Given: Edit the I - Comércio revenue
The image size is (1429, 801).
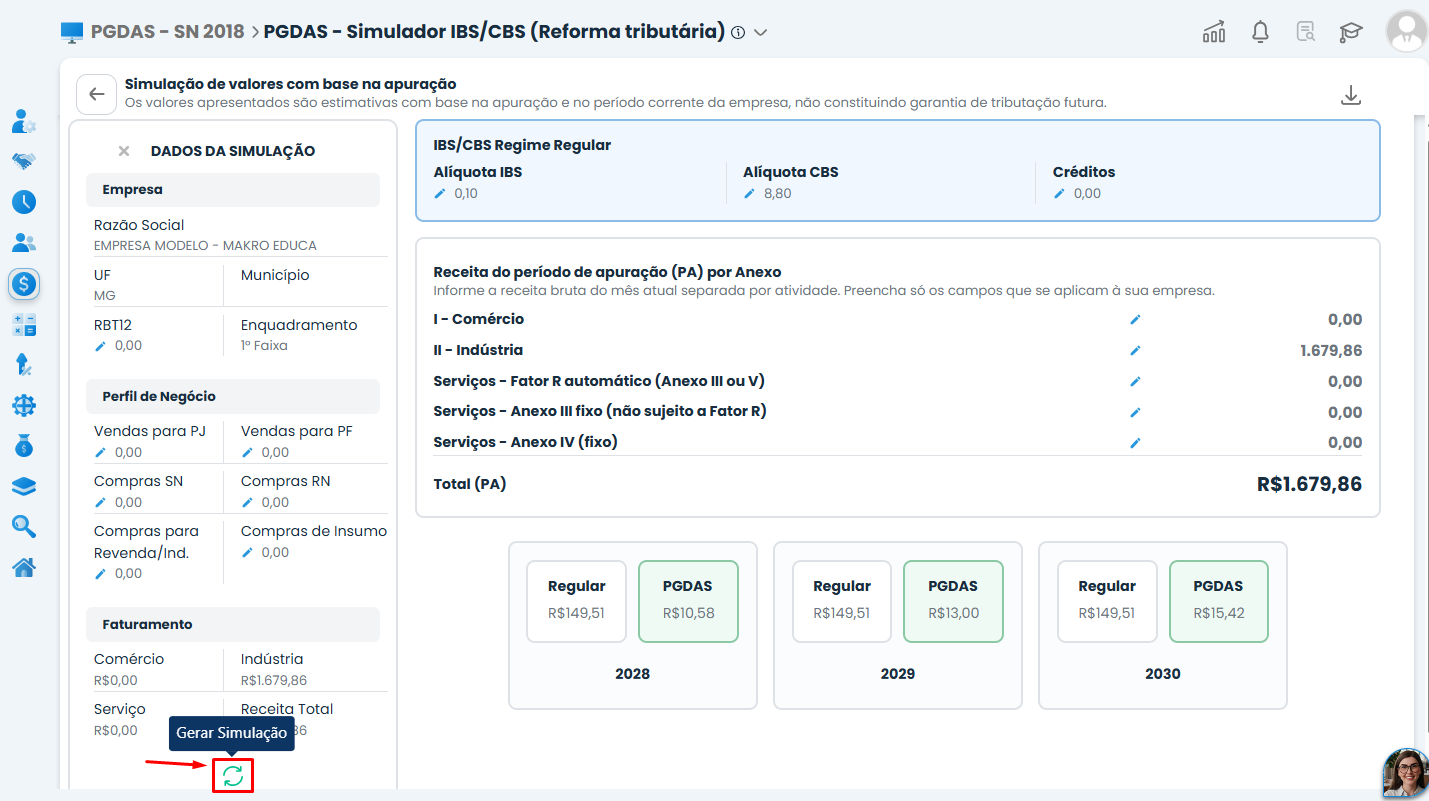Looking at the screenshot, I should point(1135,319).
